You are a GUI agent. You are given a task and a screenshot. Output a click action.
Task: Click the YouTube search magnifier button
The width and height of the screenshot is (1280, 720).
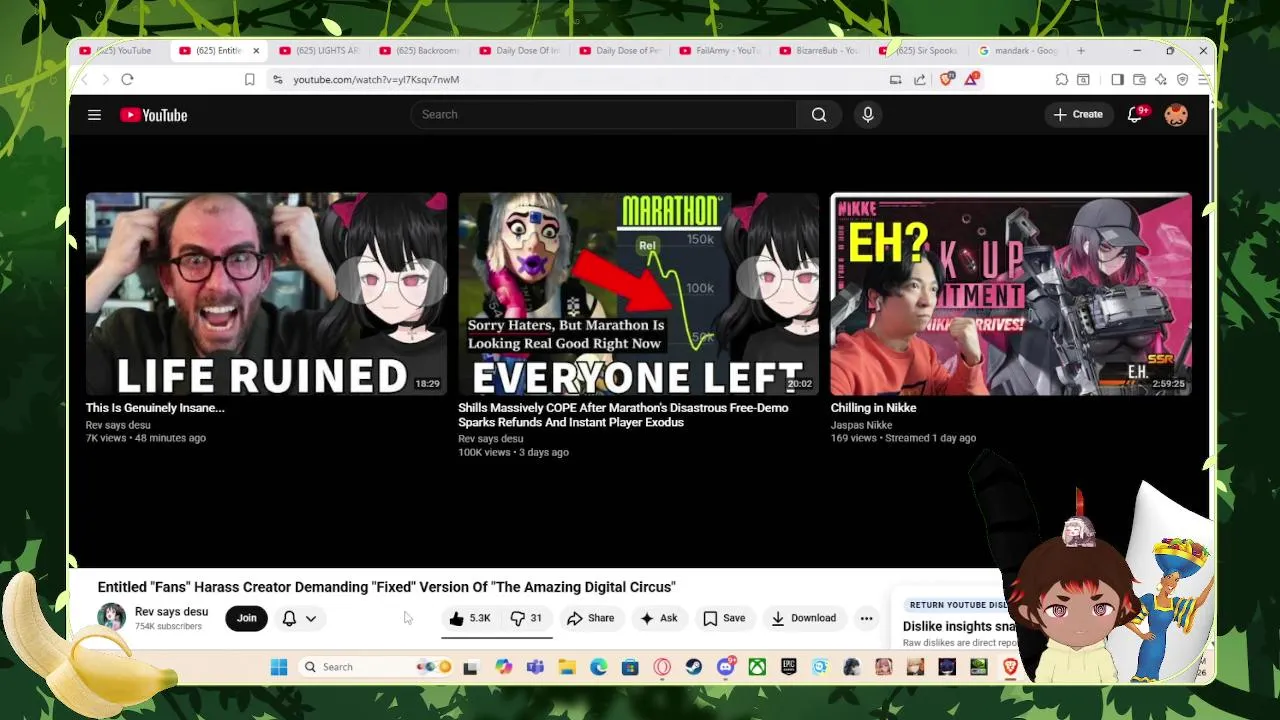coord(819,115)
